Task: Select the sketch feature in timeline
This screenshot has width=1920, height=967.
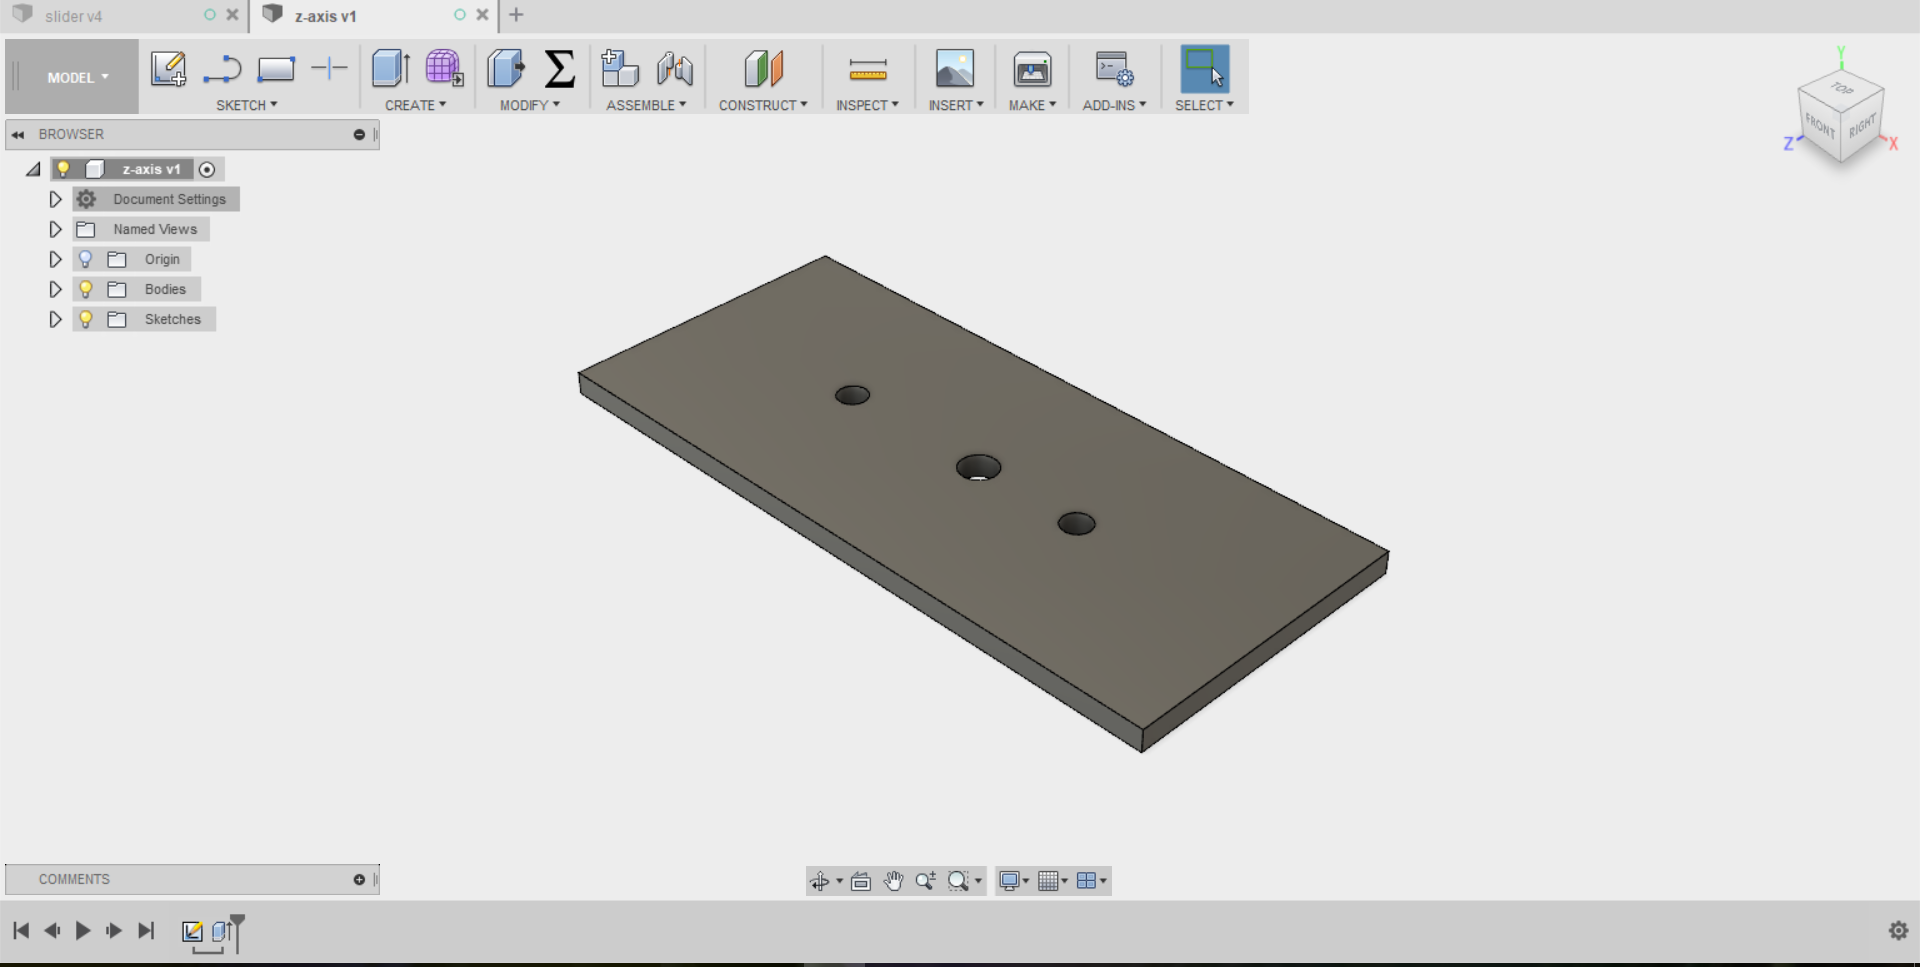Action: [x=192, y=932]
